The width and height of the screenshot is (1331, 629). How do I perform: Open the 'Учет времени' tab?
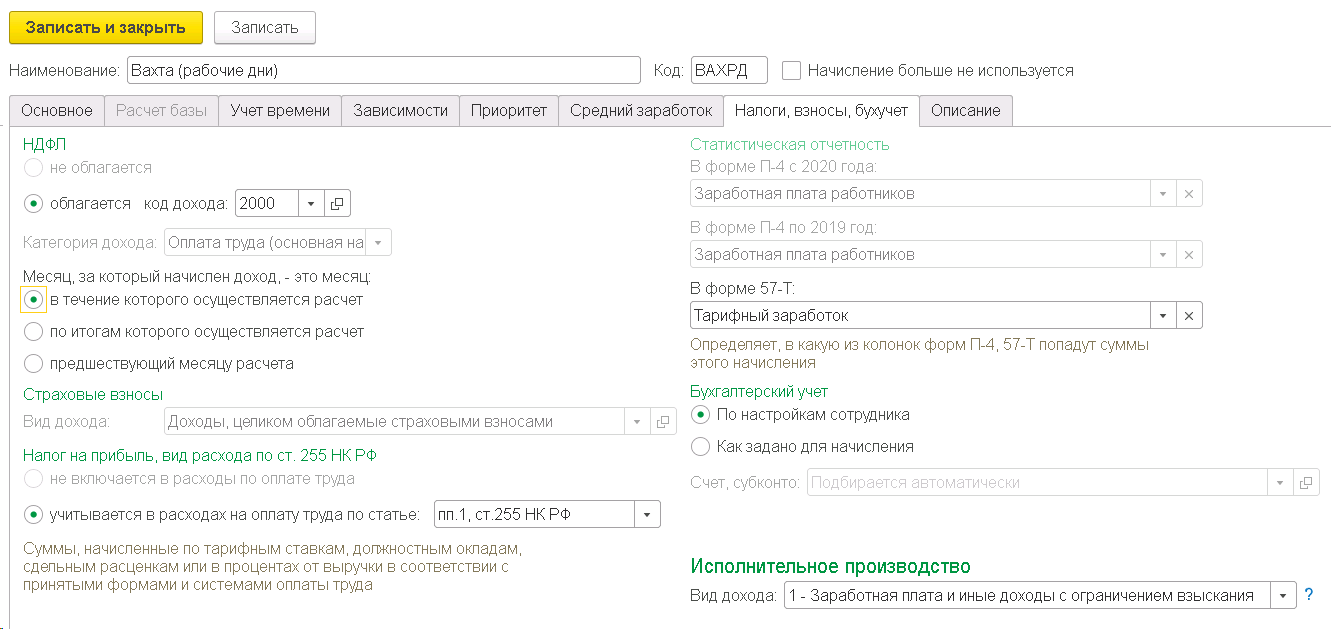(280, 111)
